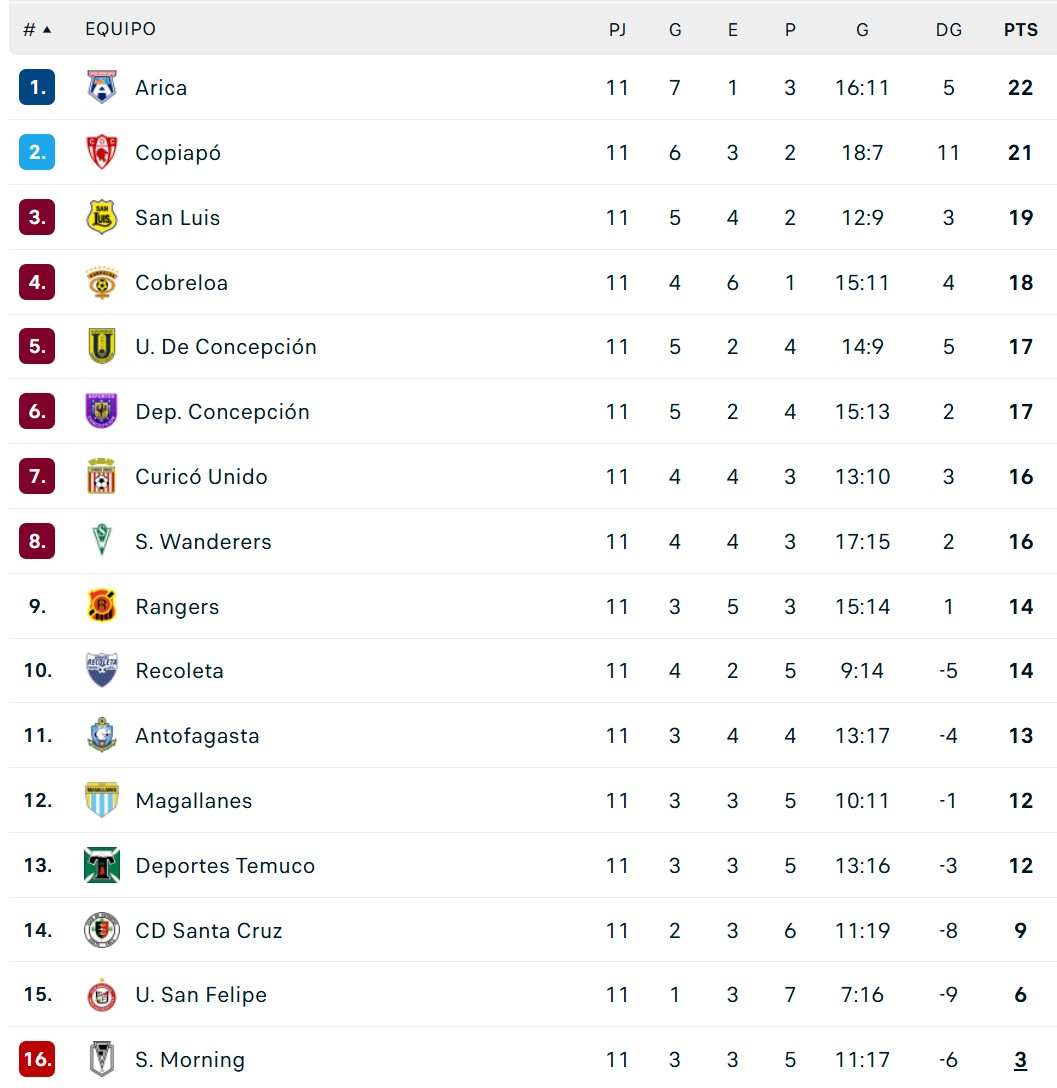Click the CD Santa Cruz badge
Image resolution: width=1057 pixels, height=1088 pixels.
pos(101,930)
